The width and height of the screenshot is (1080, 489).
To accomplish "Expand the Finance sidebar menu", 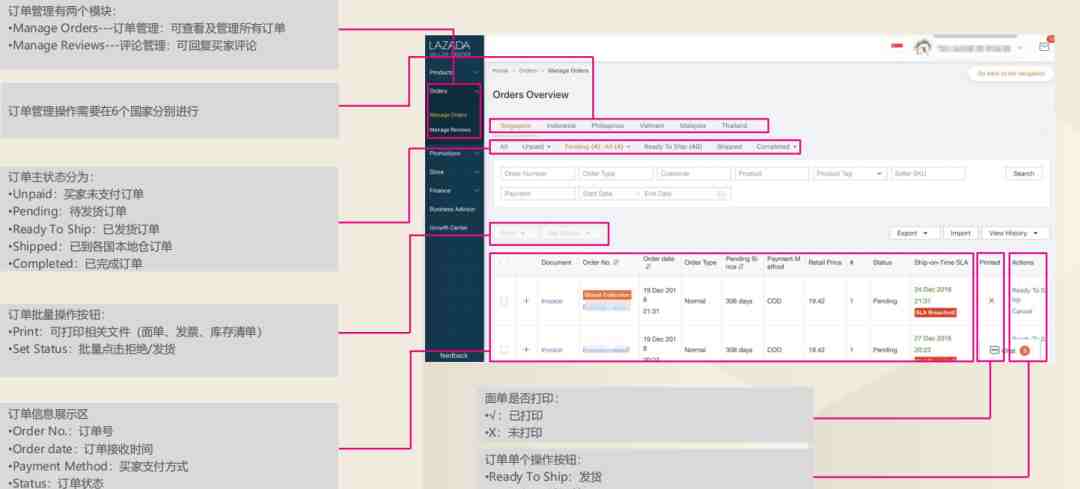I will click(453, 191).
